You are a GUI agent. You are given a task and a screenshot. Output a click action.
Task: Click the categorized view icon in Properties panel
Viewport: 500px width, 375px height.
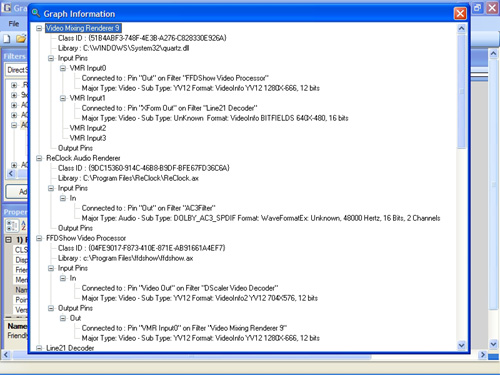(x=12, y=225)
